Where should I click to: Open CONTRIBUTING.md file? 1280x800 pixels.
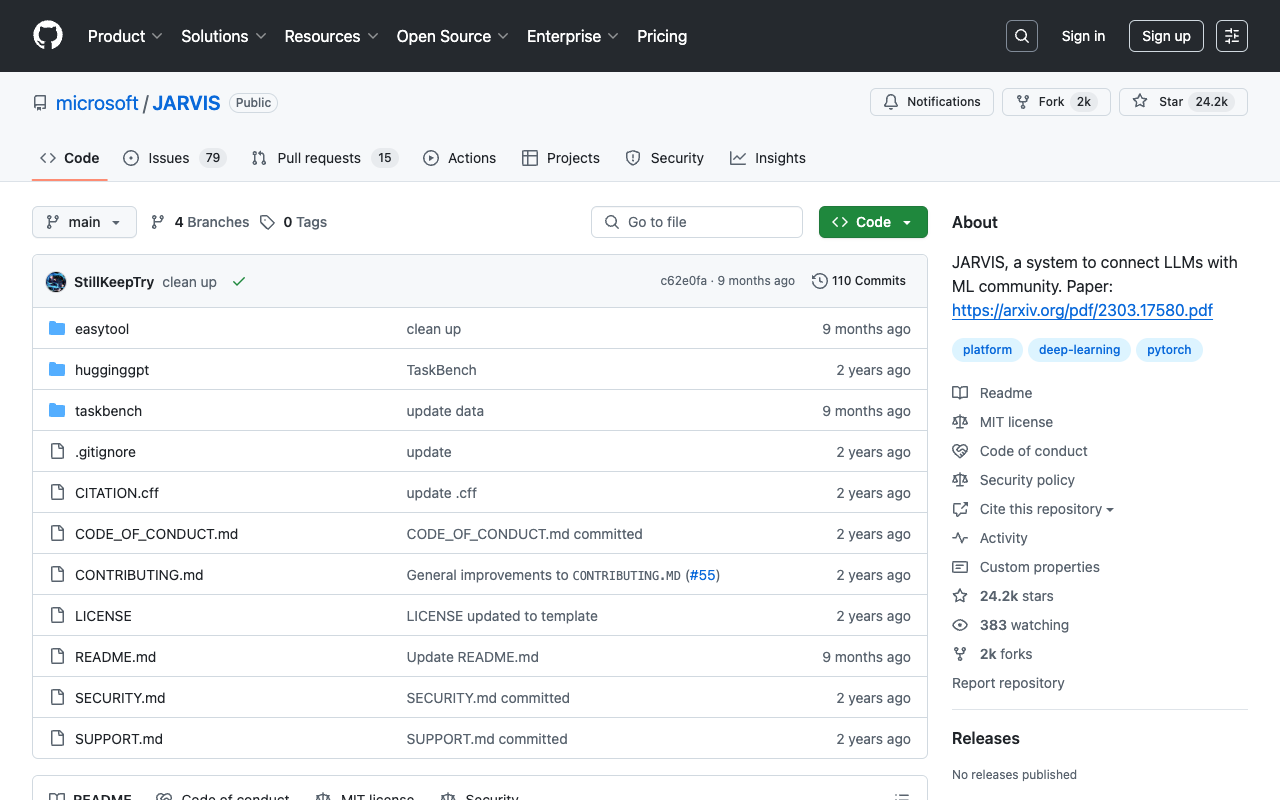(x=139, y=575)
